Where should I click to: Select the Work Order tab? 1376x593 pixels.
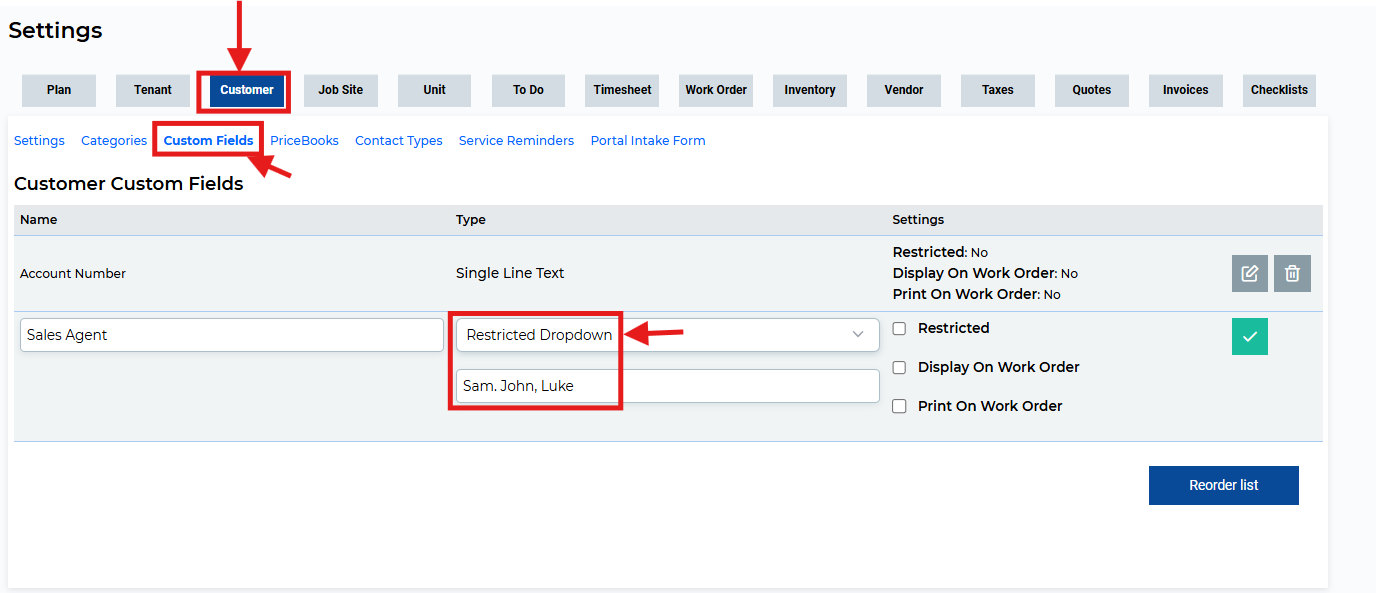tap(716, 90)
